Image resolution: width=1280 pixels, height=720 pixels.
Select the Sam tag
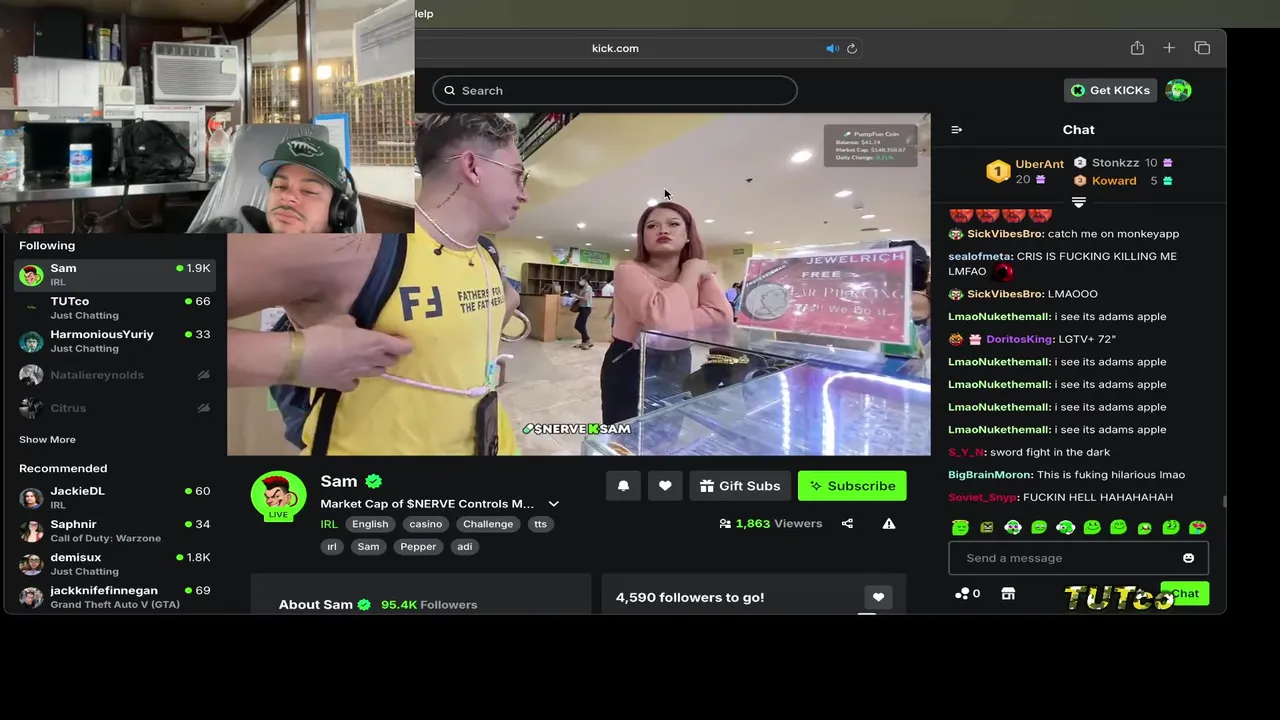point(369,547)
